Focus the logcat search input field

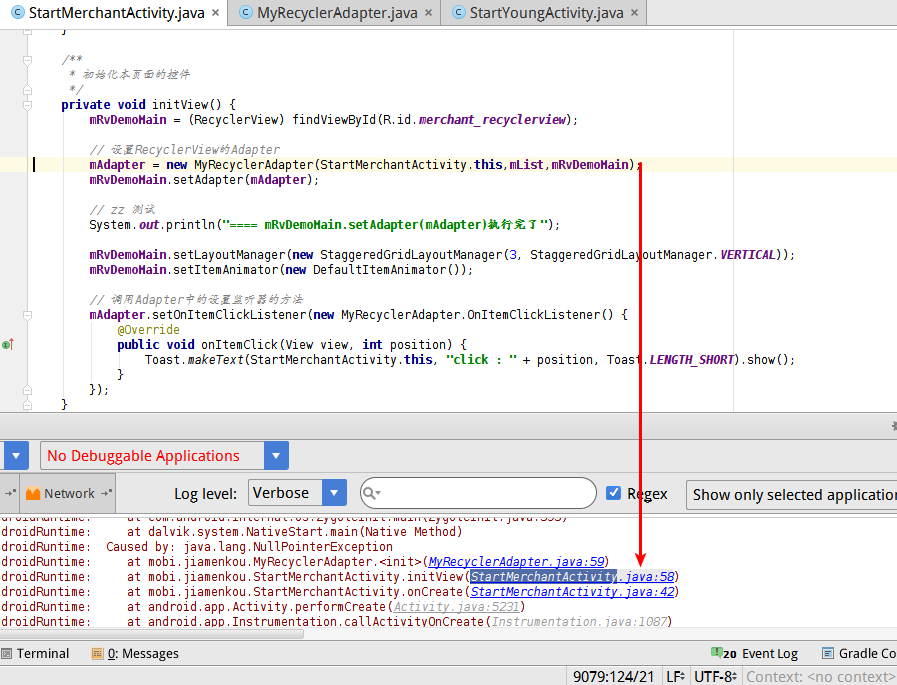(x=478, y=493)
